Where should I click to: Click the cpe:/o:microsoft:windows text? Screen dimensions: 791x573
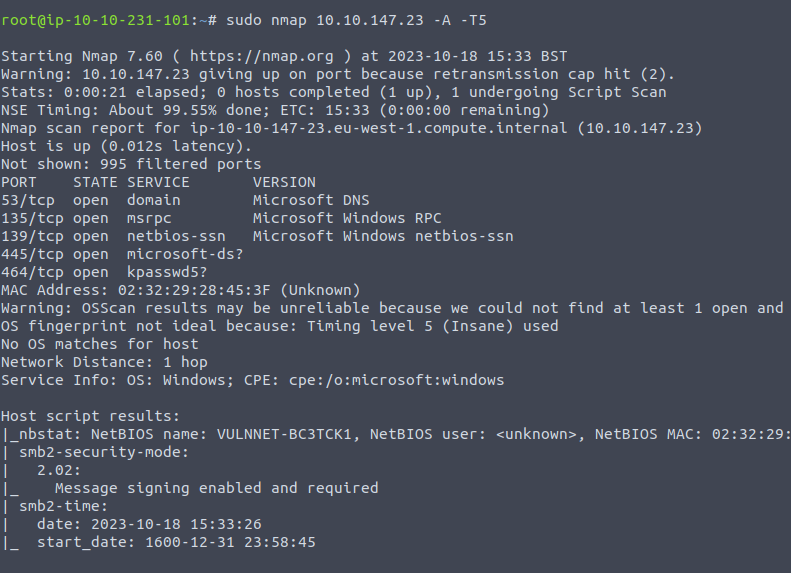click(x=397, y=380)
